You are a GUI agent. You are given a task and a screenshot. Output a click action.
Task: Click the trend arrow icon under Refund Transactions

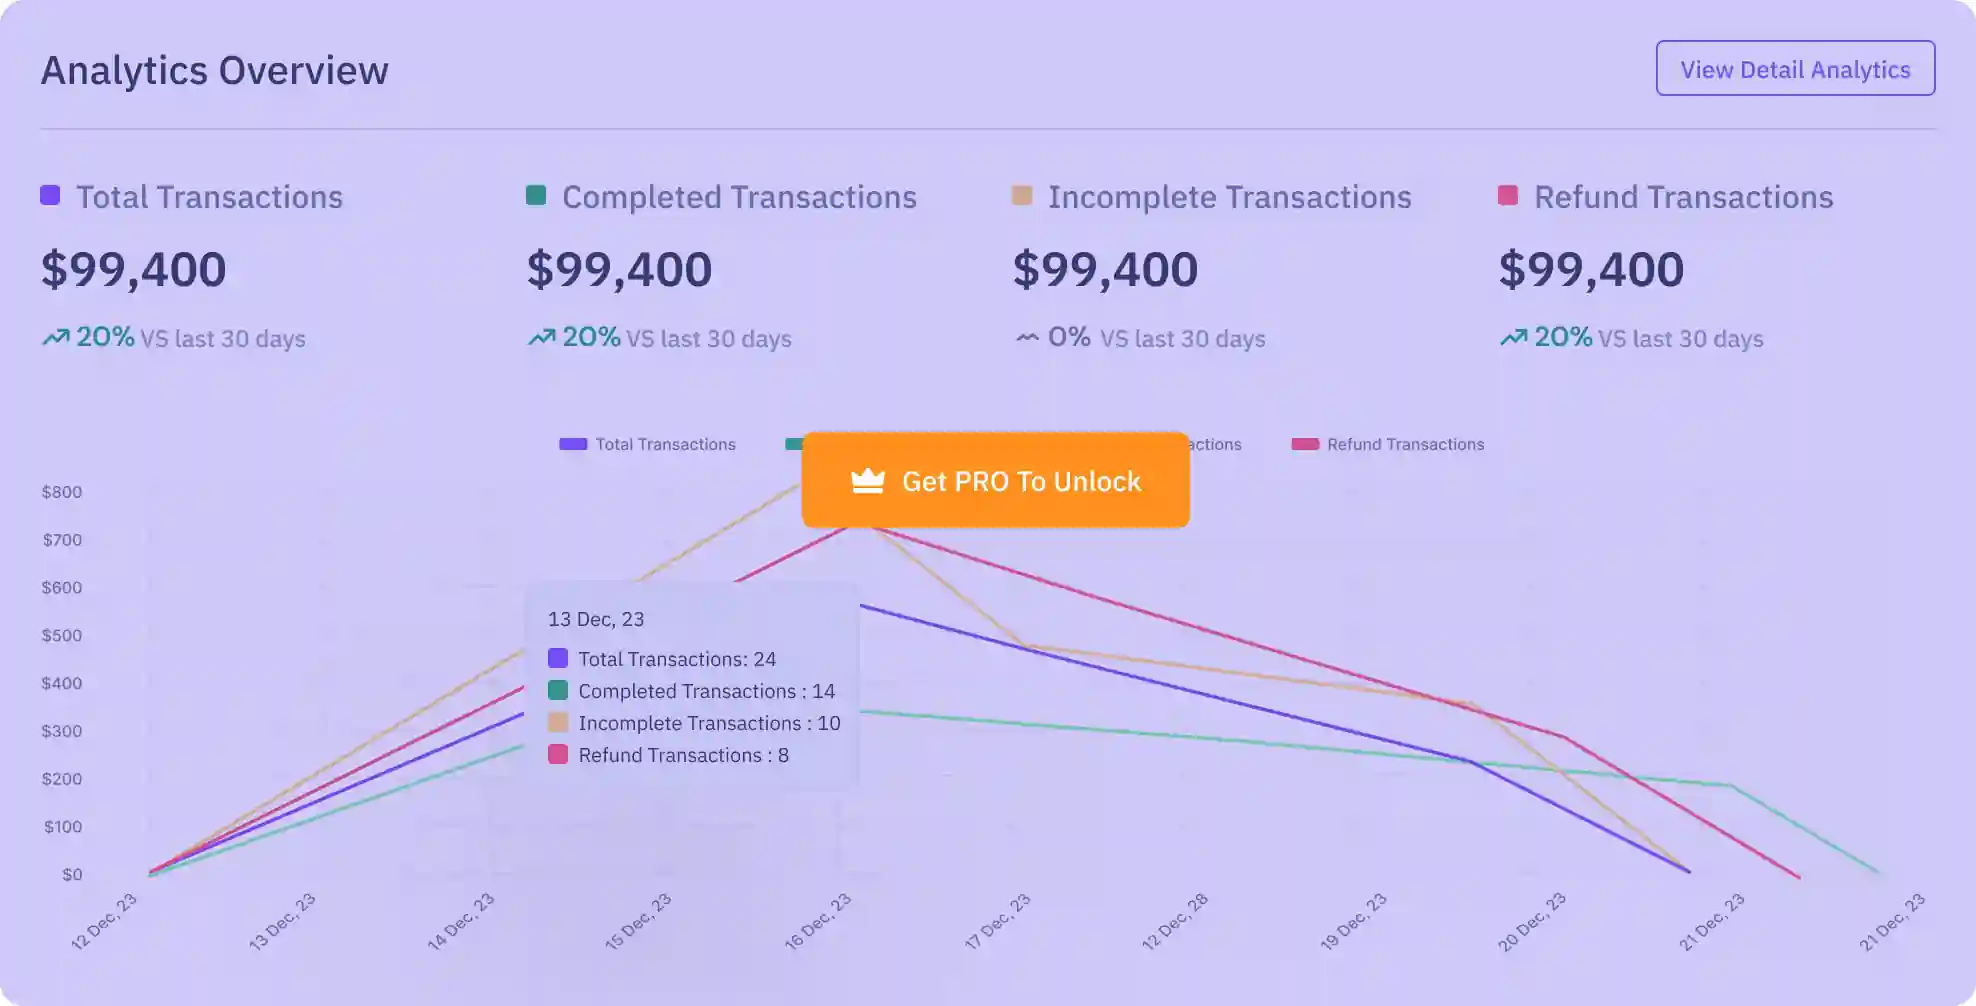point(1513,337)
